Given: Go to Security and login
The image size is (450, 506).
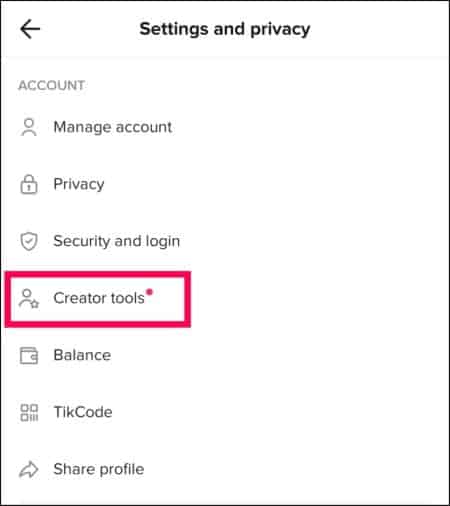Looking at the screenshot, I should [117, 241].
